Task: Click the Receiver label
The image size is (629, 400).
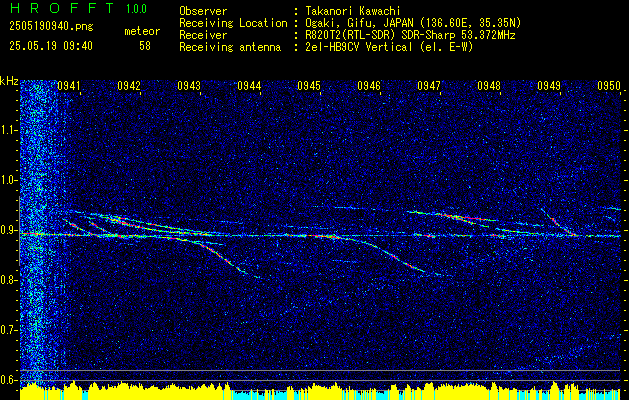Action: [x=203, y=35]
